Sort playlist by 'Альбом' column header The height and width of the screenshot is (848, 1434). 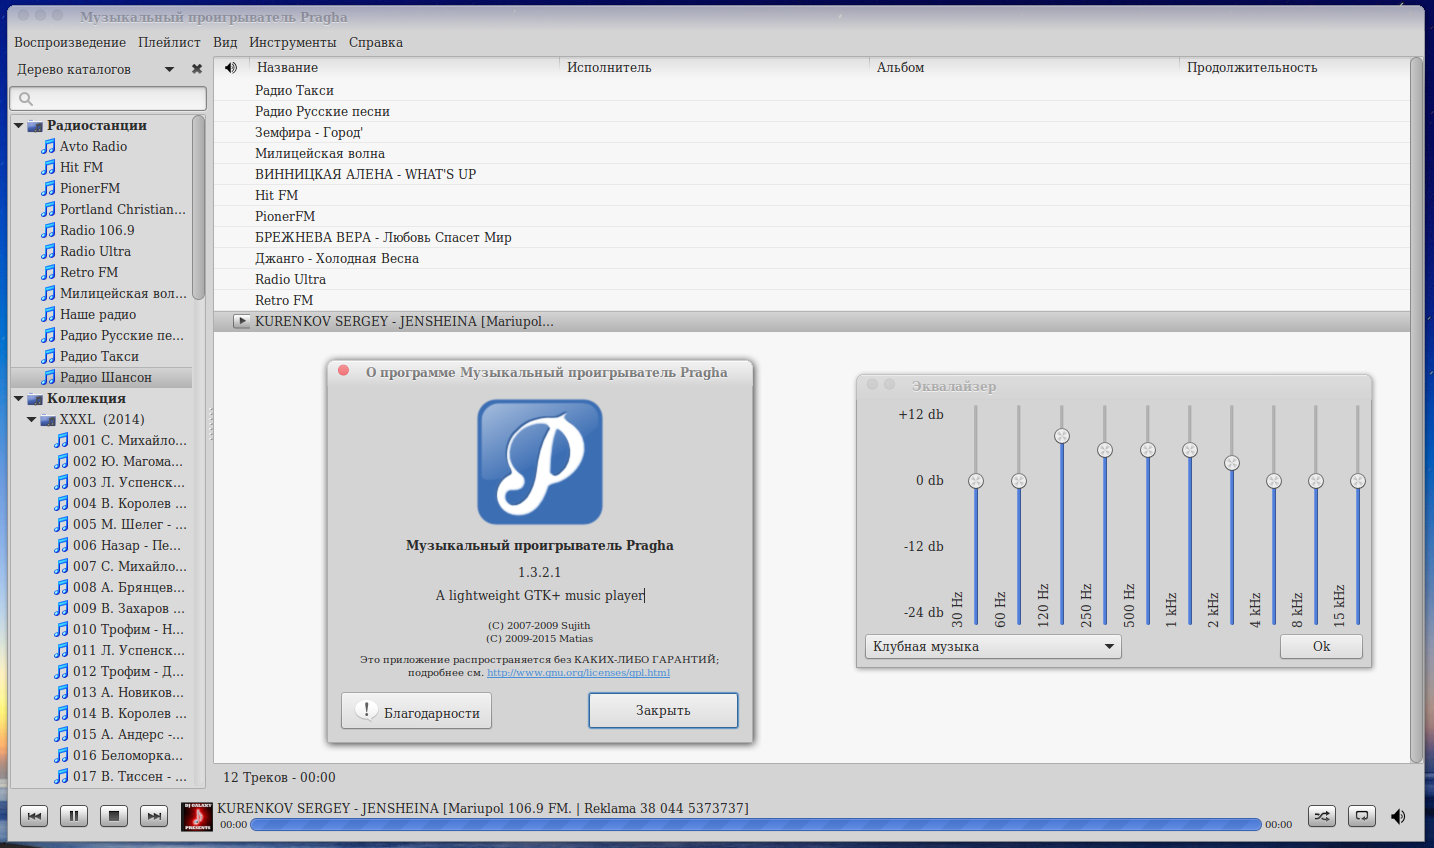[1024, 67]
